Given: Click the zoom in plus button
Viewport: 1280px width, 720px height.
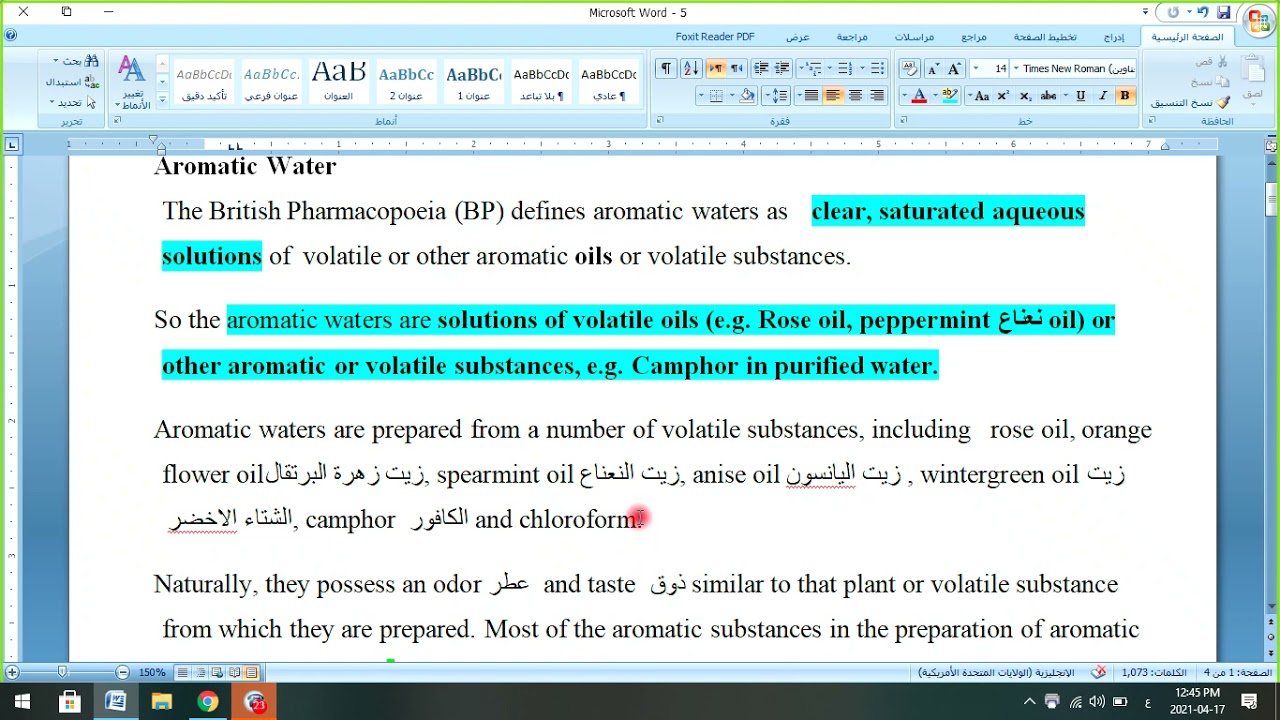Looking at the screenshot, I should coord(11,673).
